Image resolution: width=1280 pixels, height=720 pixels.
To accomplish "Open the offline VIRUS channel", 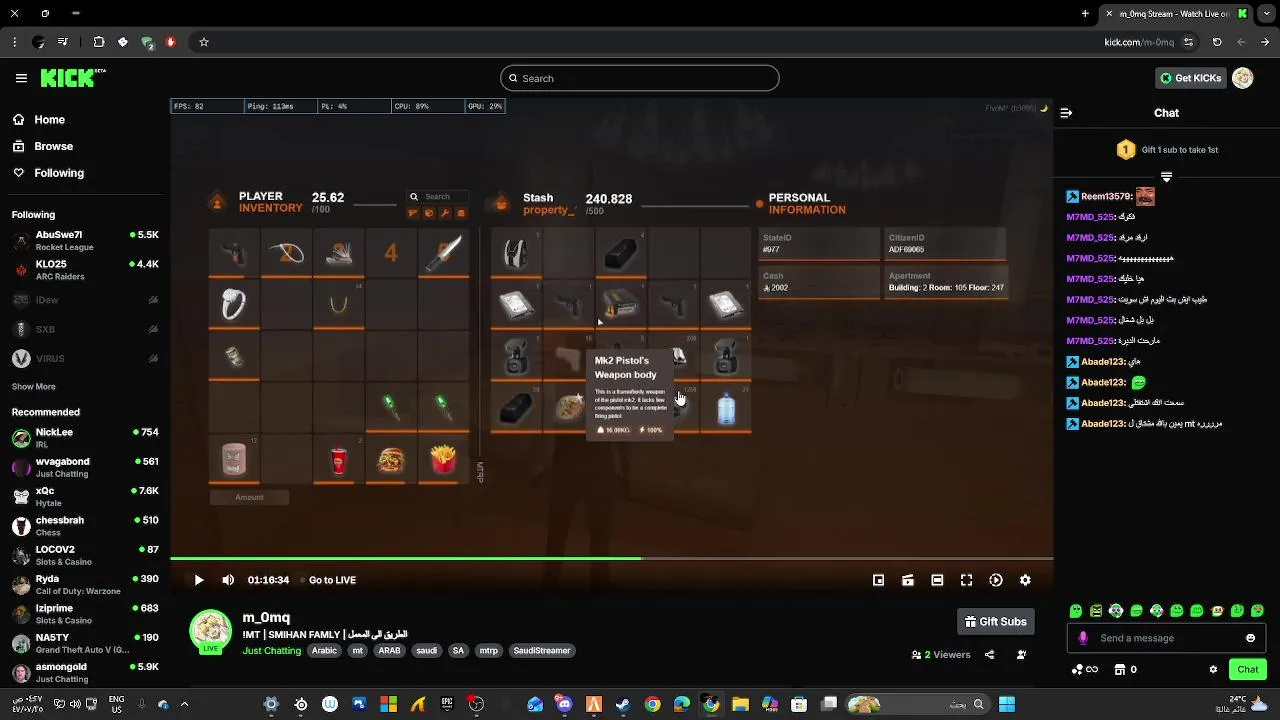I will (x=85, y=358).
